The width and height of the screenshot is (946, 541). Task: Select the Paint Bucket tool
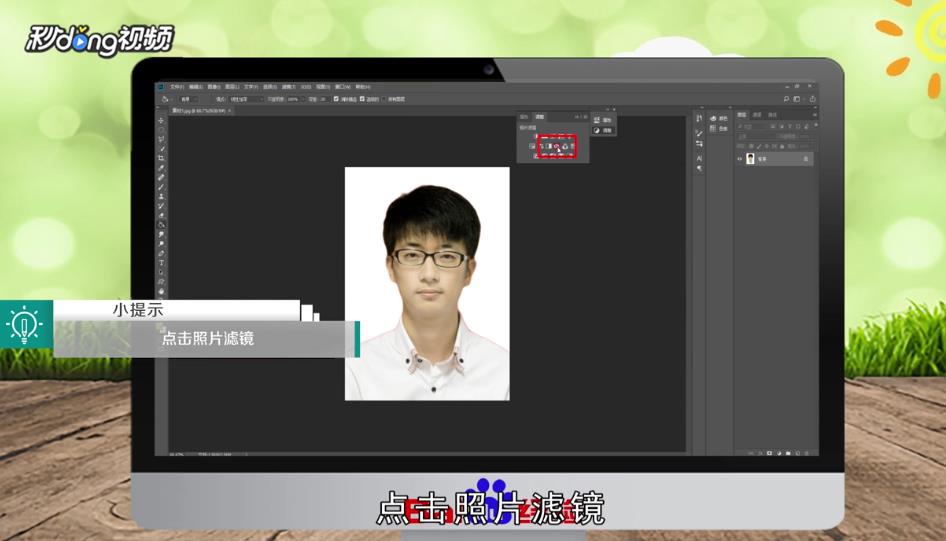coord(161,224)
